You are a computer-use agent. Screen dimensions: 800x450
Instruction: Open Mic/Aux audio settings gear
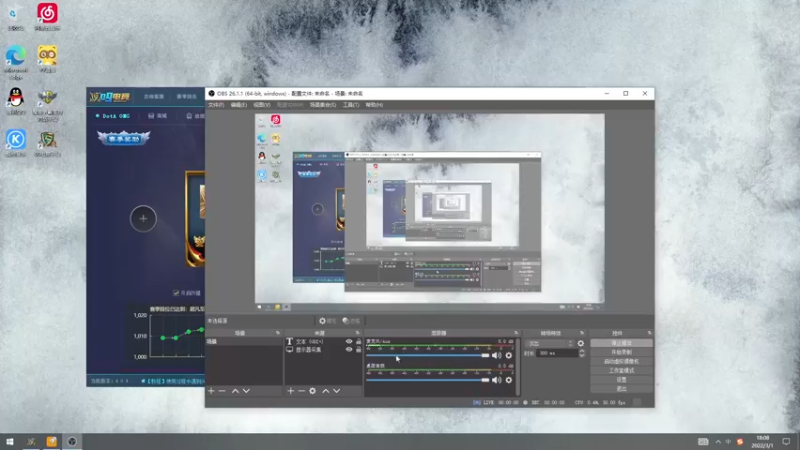(x=509, y=356)
